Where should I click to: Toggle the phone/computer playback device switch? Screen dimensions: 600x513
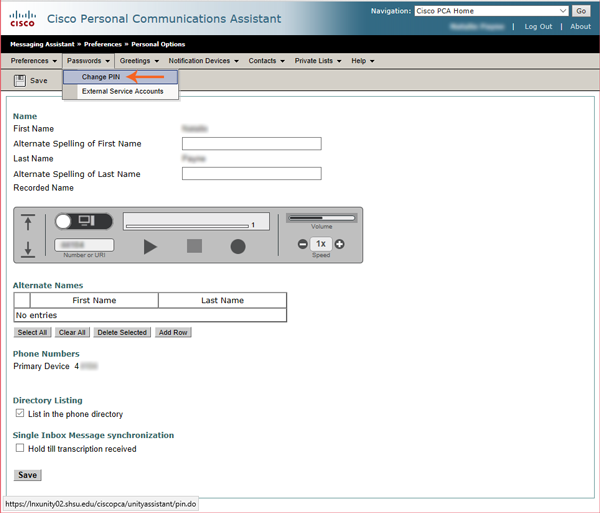(x=75, y=220)
